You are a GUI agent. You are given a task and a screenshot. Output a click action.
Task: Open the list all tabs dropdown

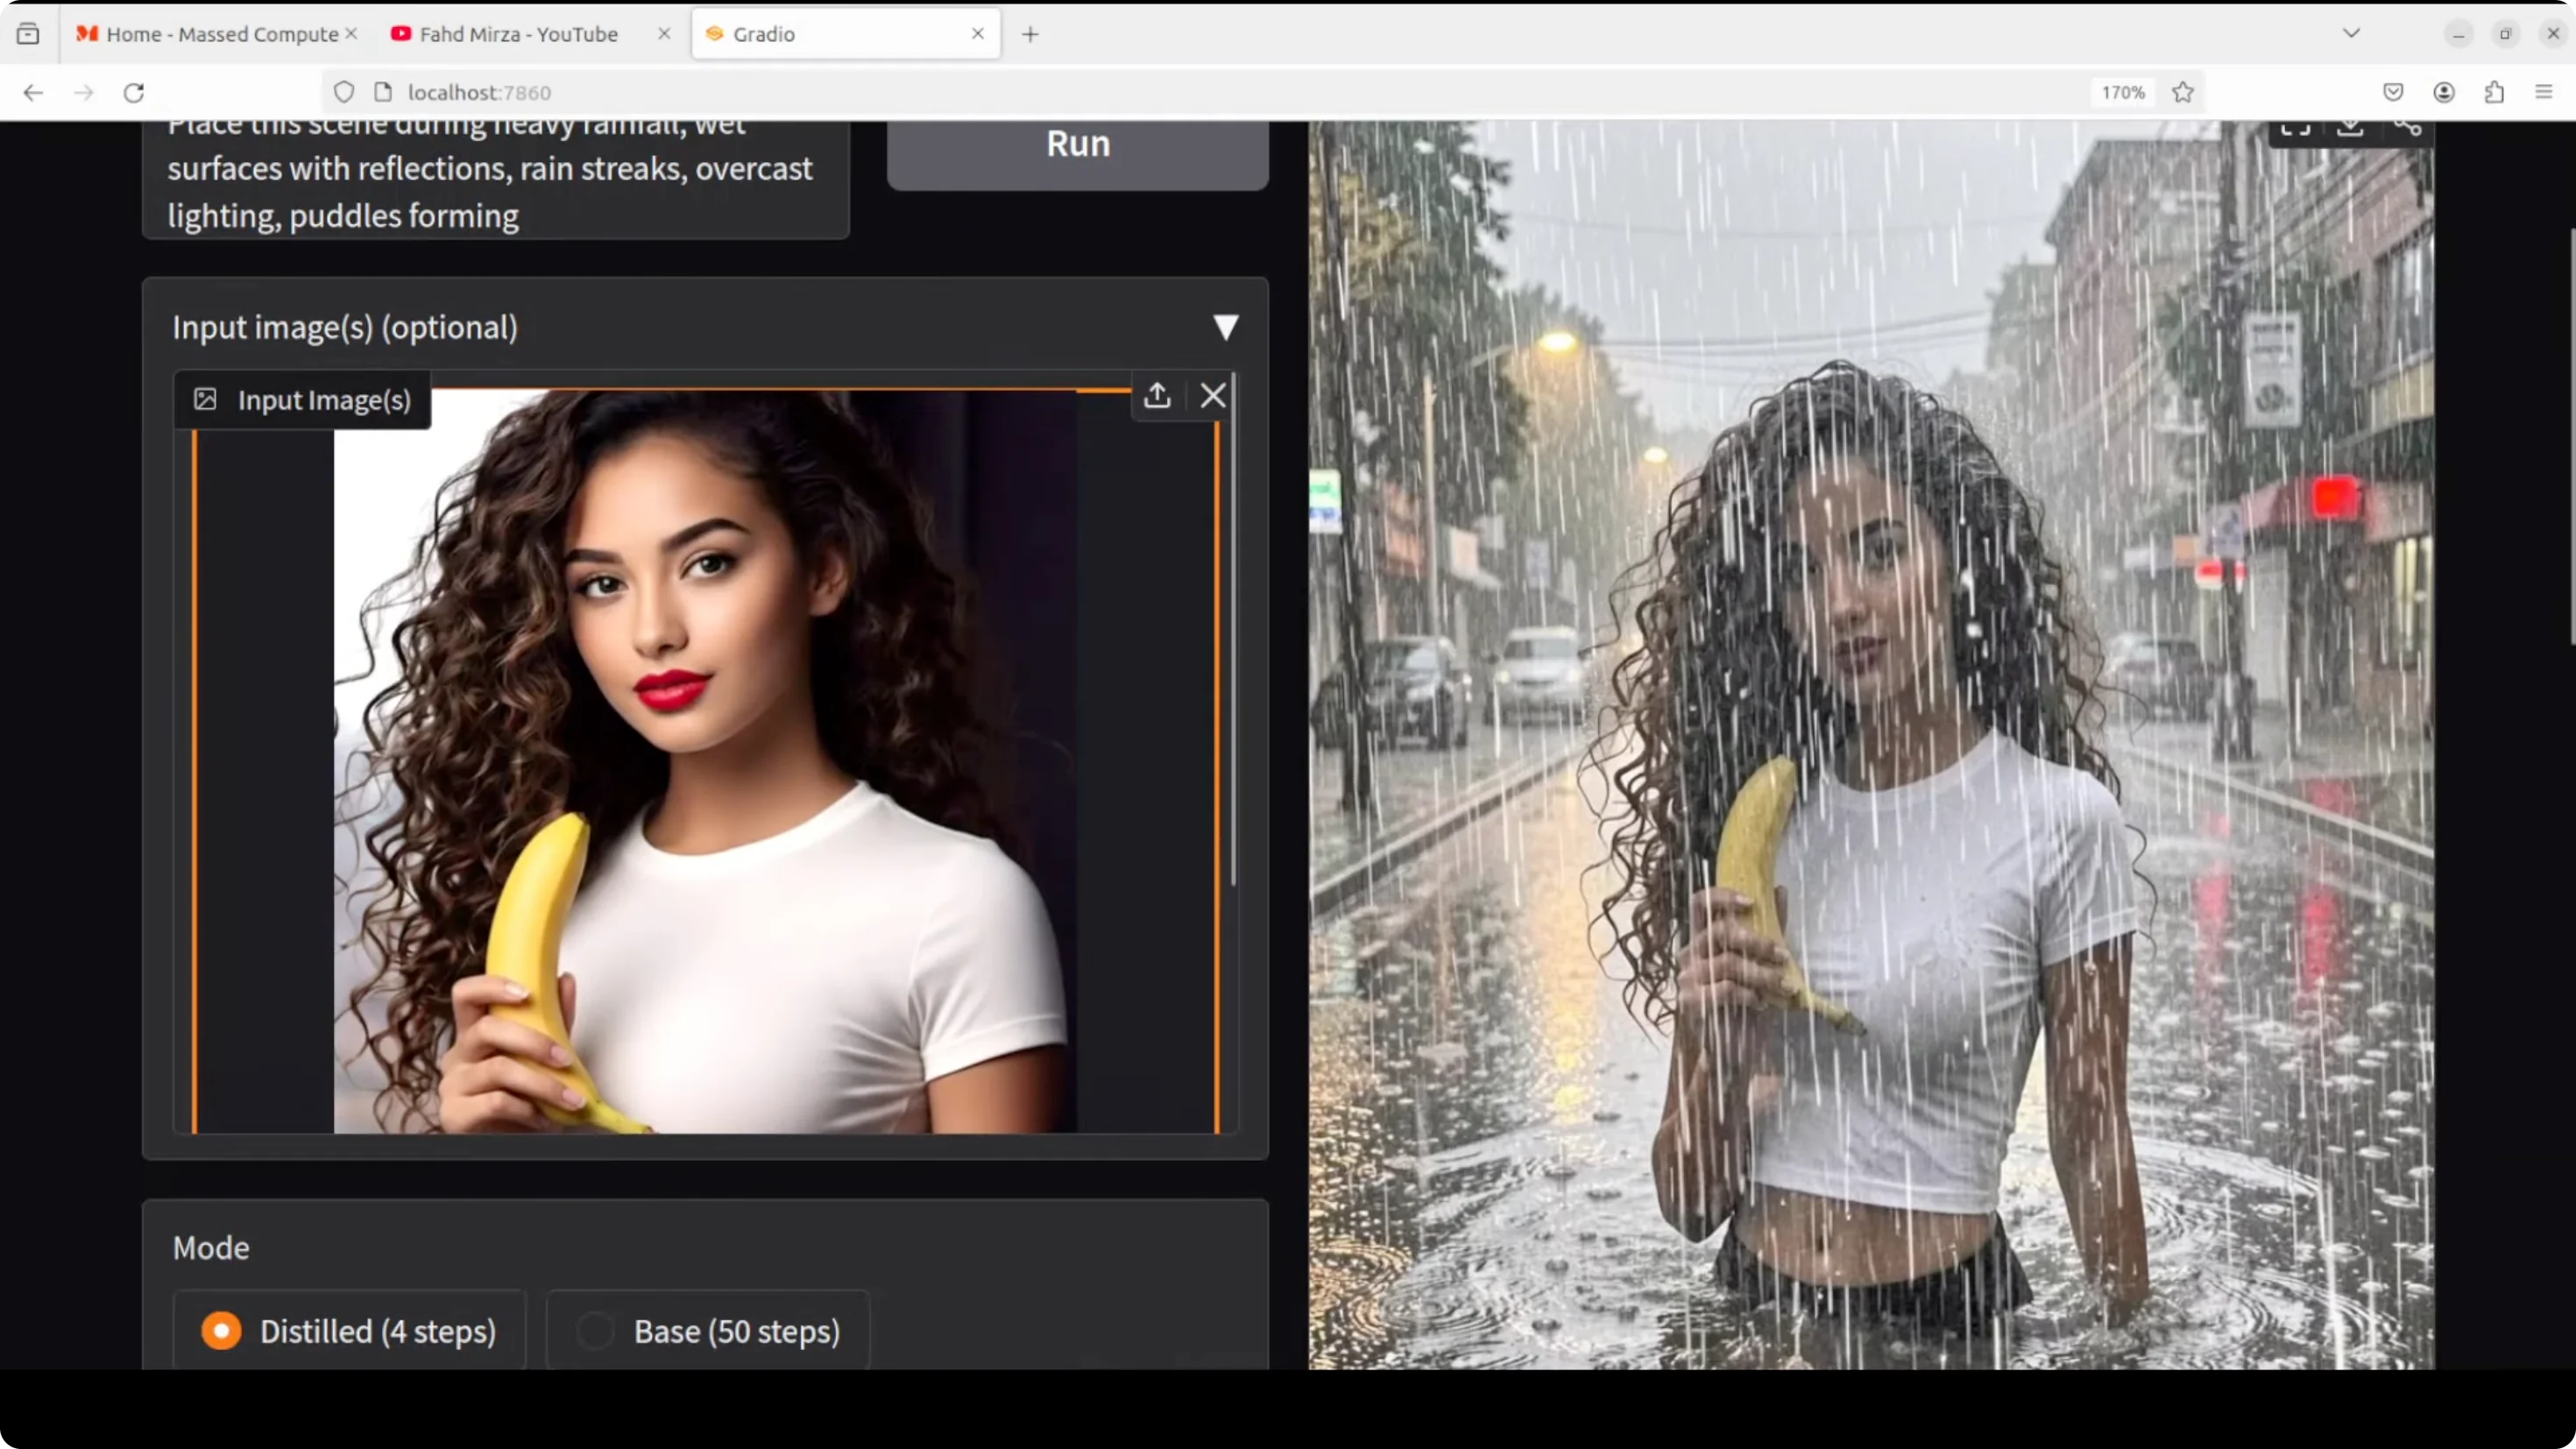coord(2351,33)
